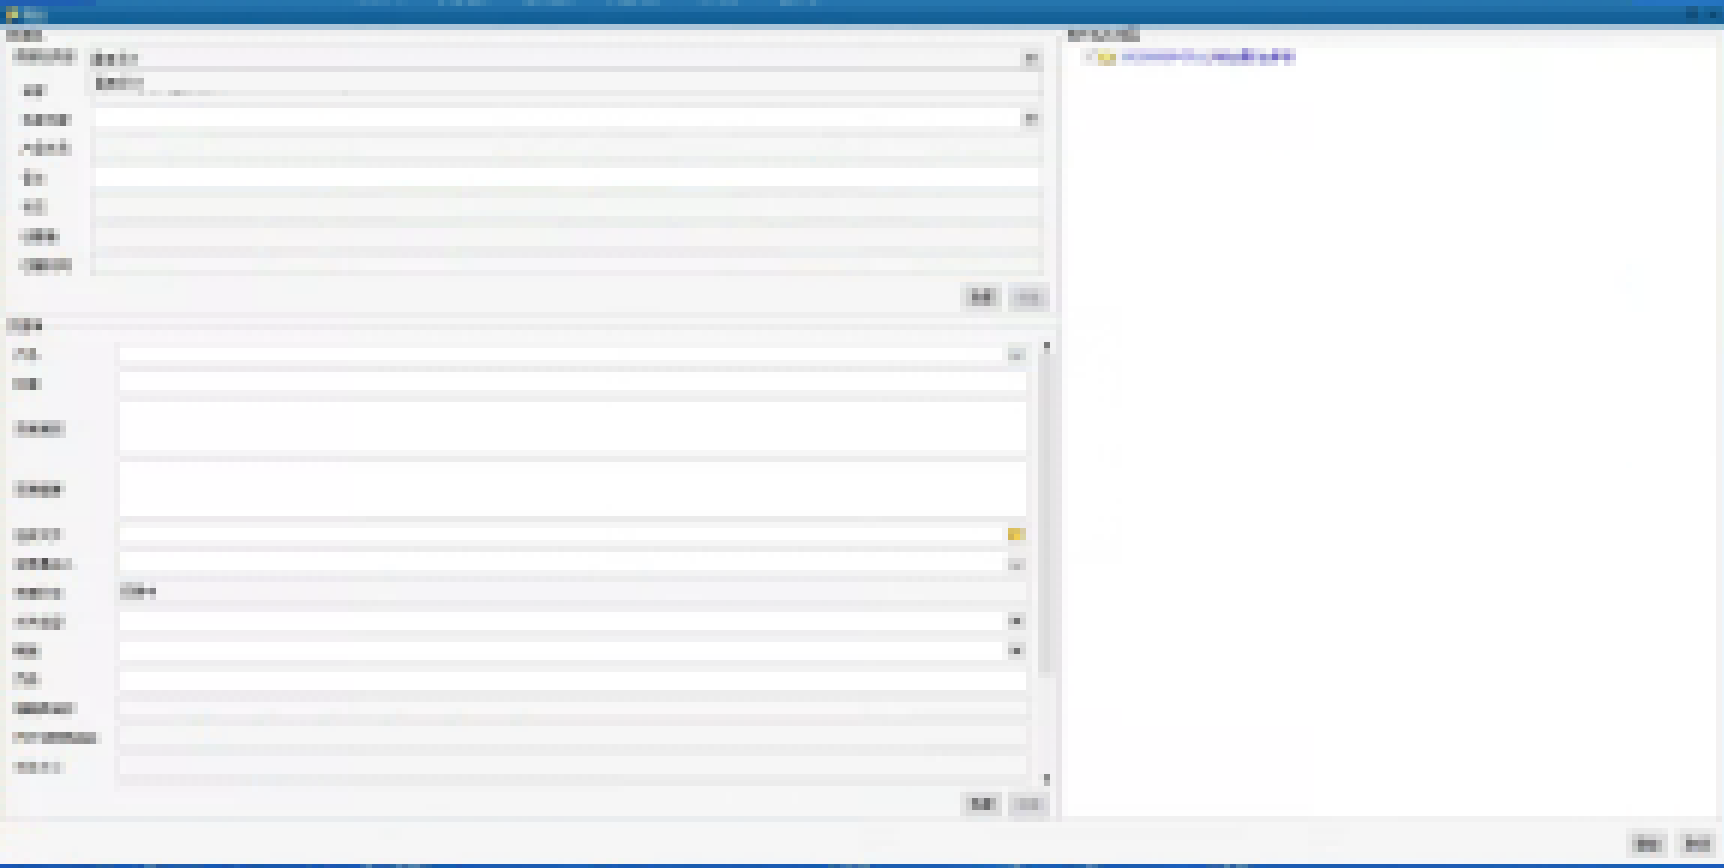Viewport: 1724px width, 868px height.
Task: Click the left button in the dialog's bottom-right corner
Action: pos(1648,844)
